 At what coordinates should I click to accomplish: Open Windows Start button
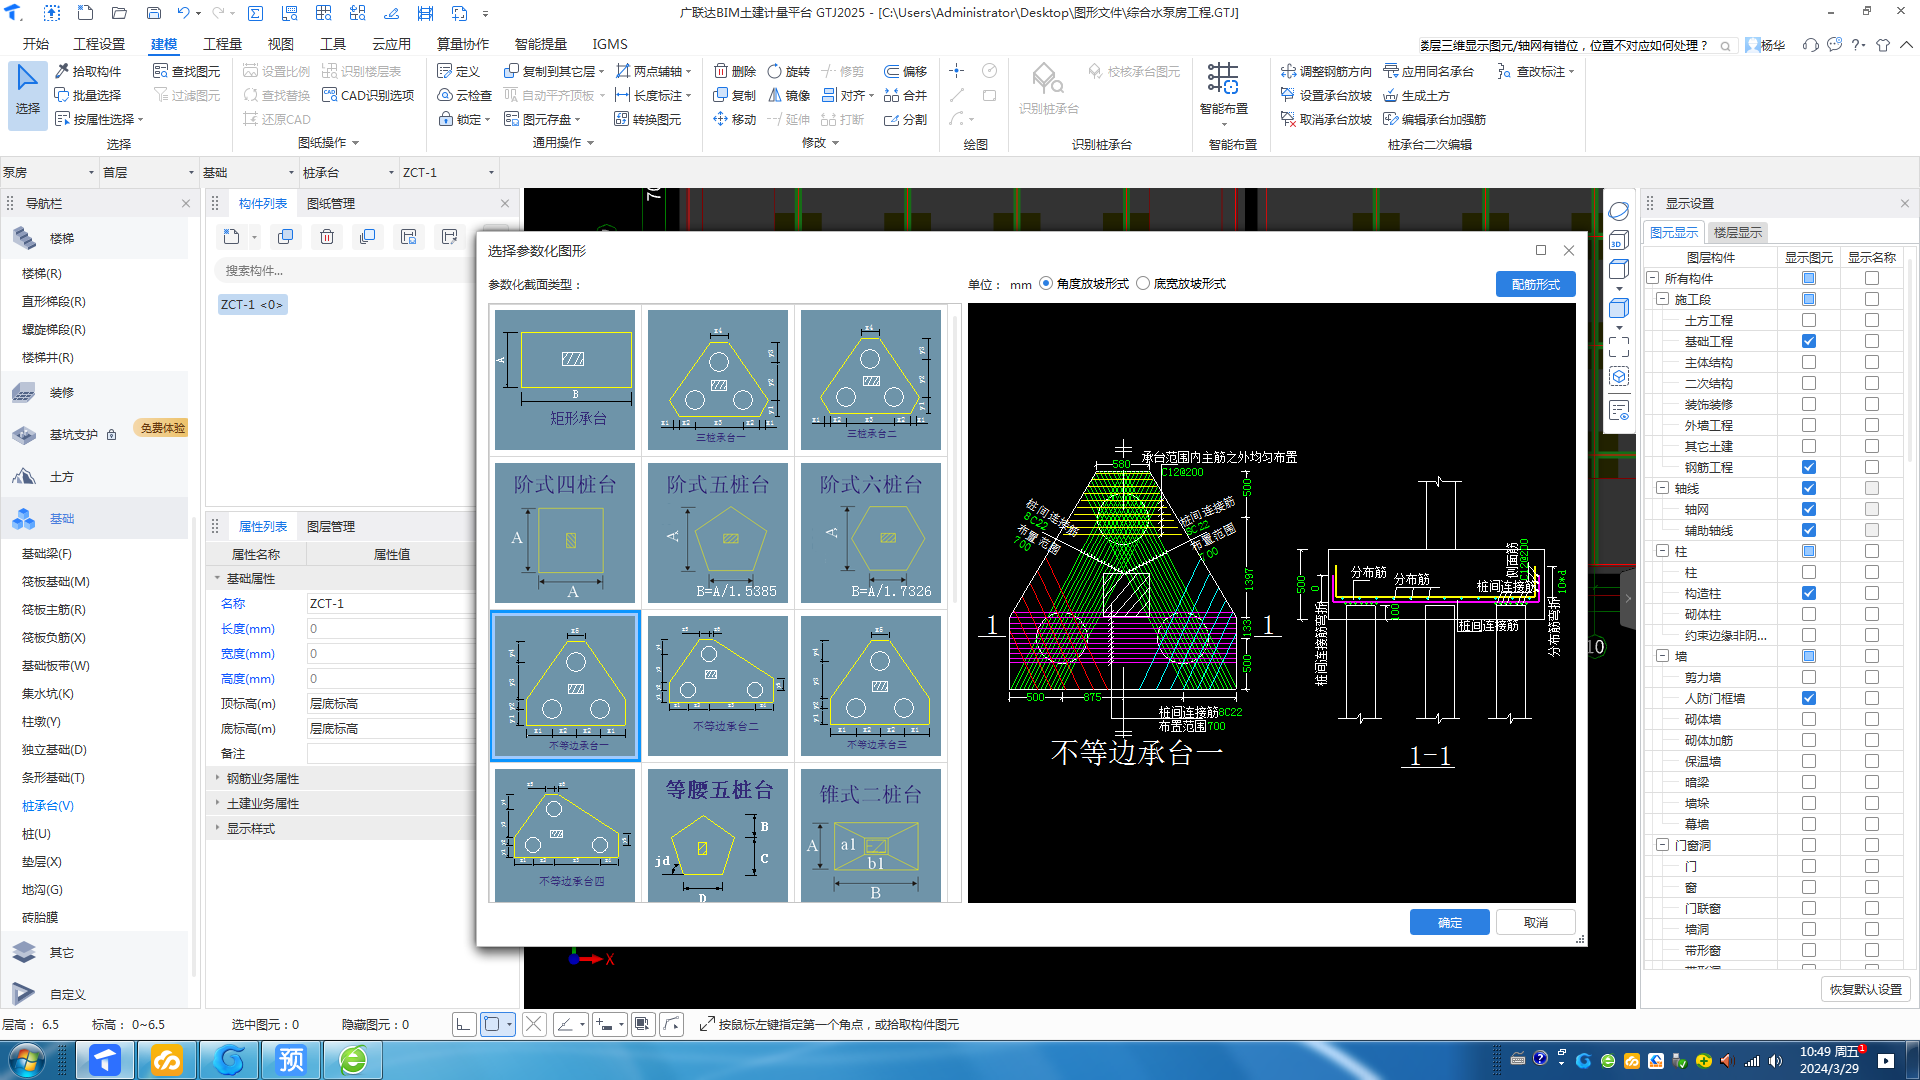(x=26, y=1060)
